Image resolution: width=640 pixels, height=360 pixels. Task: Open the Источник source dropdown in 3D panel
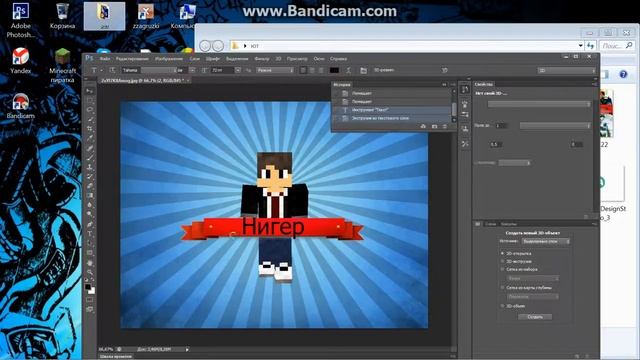(546, 241)
